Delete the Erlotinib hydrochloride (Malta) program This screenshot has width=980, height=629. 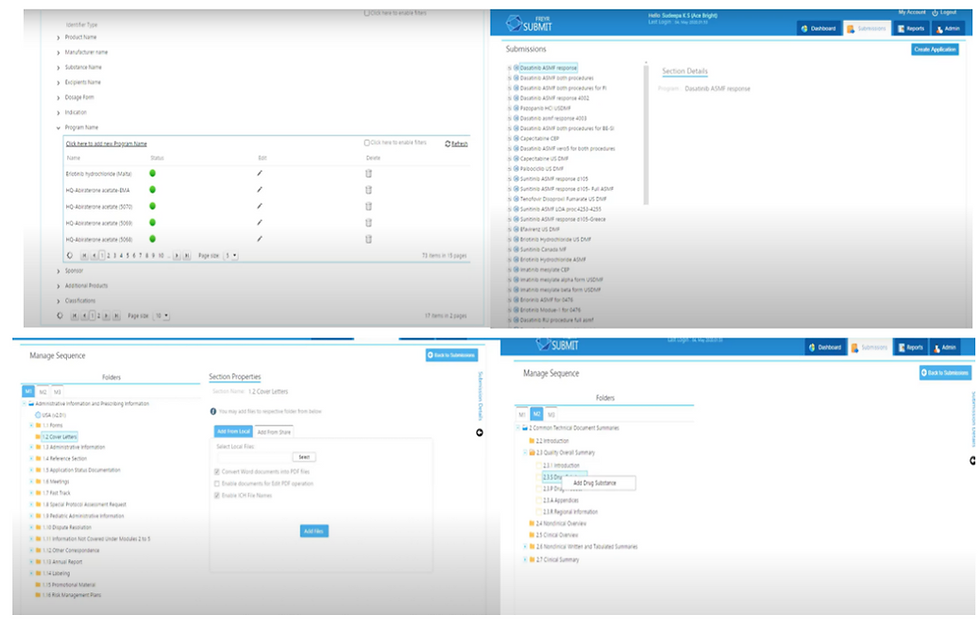369,173
